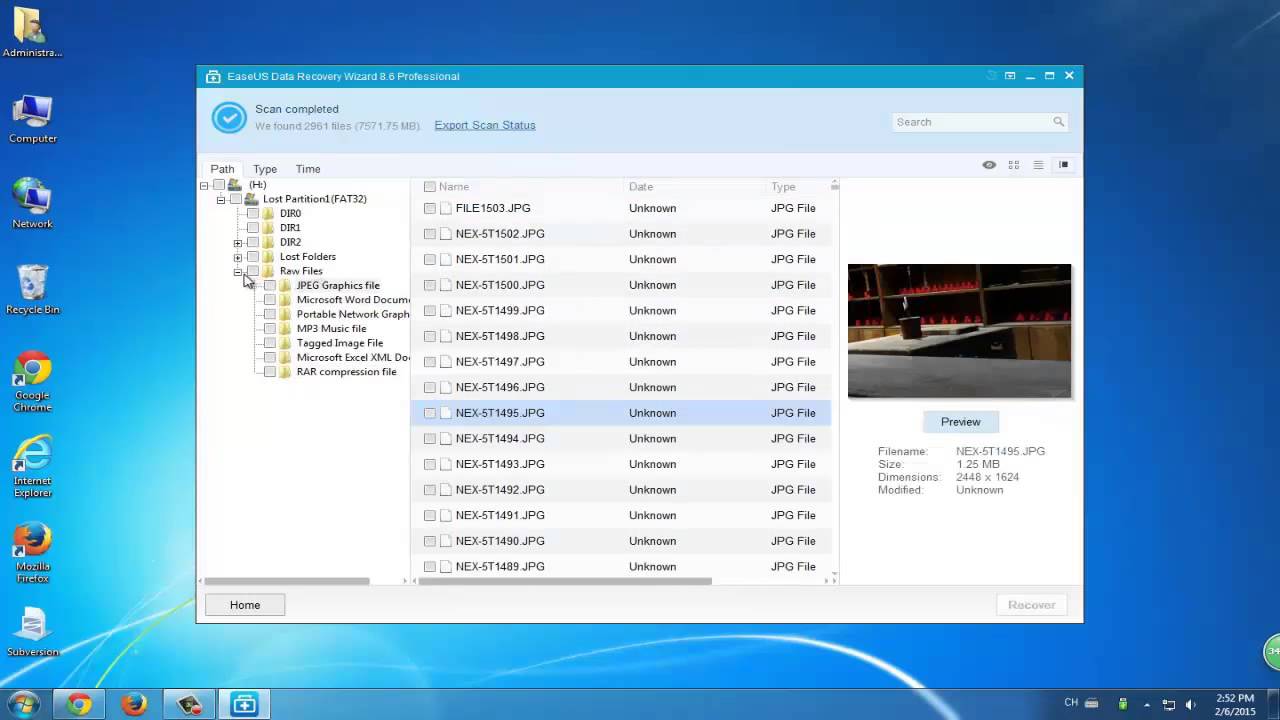This screenshot has height=720, width=1280.
Task: Check the box for NEX-5T1498.JPG
Action: (429, 336)
